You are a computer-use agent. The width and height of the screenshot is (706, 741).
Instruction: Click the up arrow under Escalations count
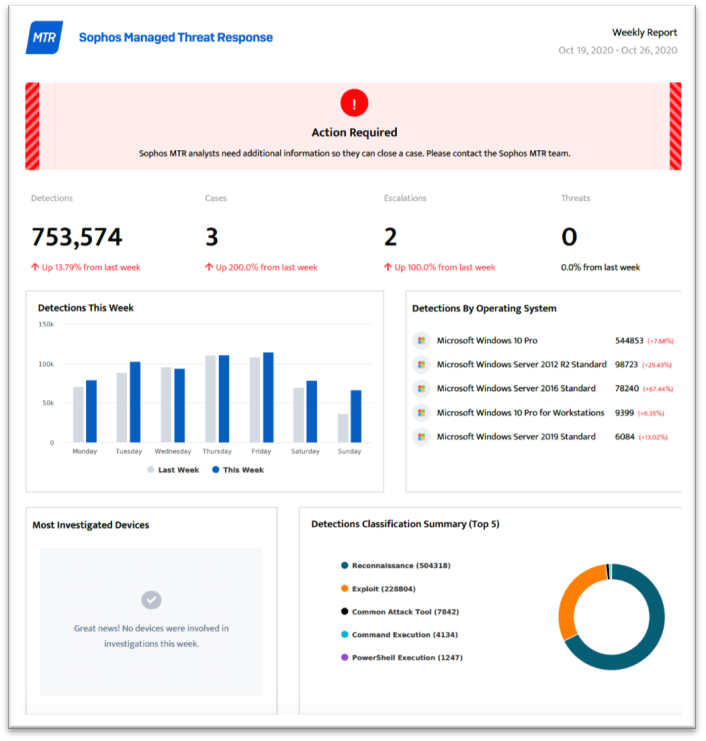tap(387, 267)
